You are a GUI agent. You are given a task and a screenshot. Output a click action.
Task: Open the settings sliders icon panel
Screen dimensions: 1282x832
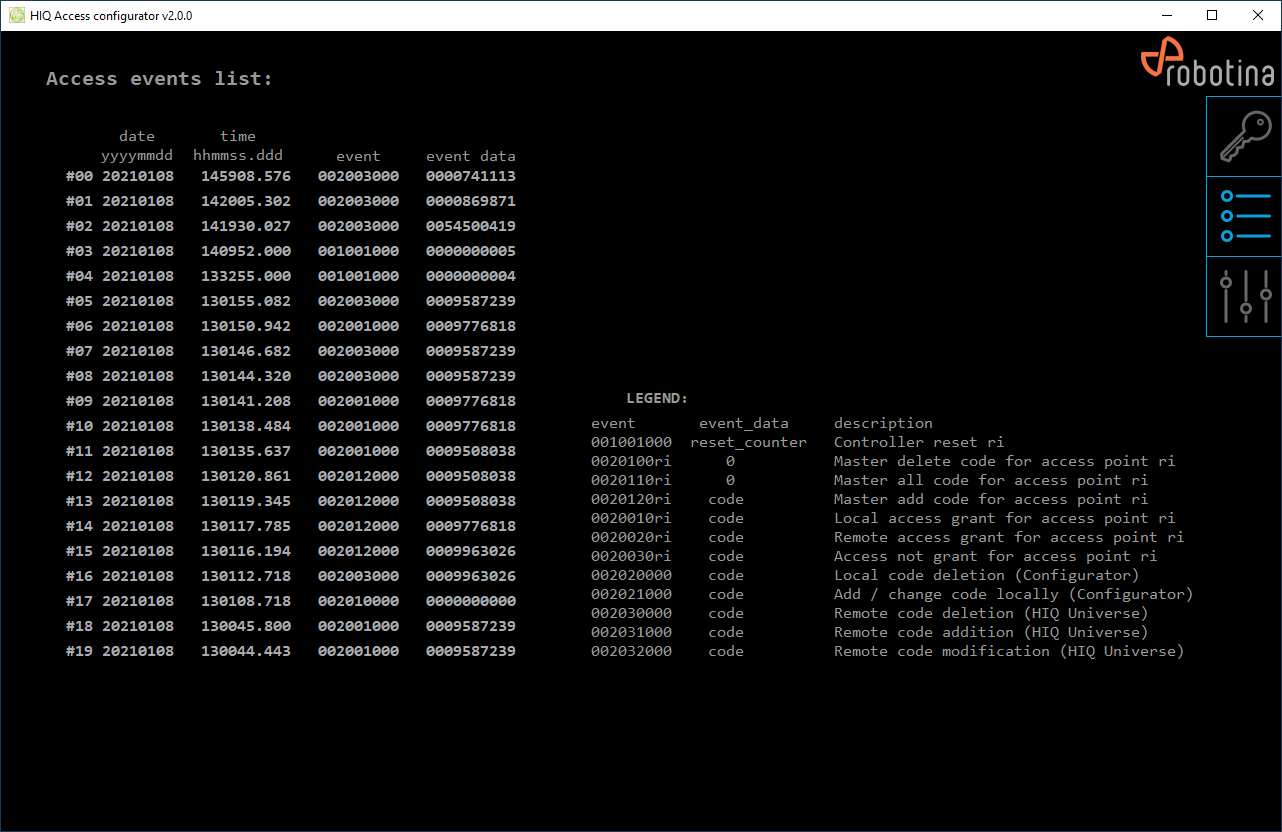[x=1244, y=296]
